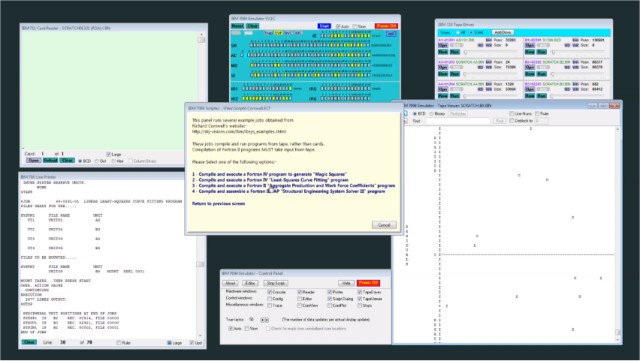Click the green Reset button on the emulator console
This screenshot has width=640, height=361.
(237, 26)
